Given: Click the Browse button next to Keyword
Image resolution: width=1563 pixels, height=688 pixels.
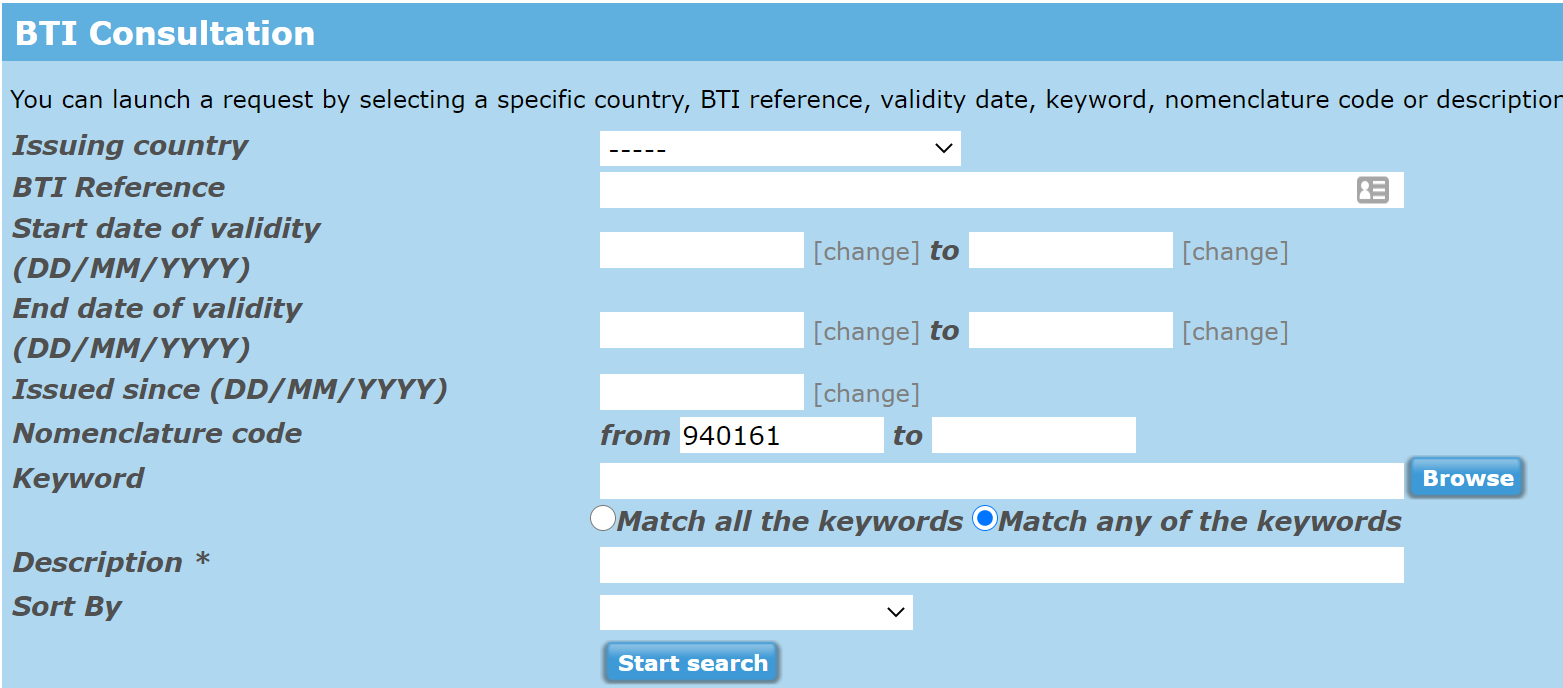Looking at the screenshot, I should click(1467, 478).
